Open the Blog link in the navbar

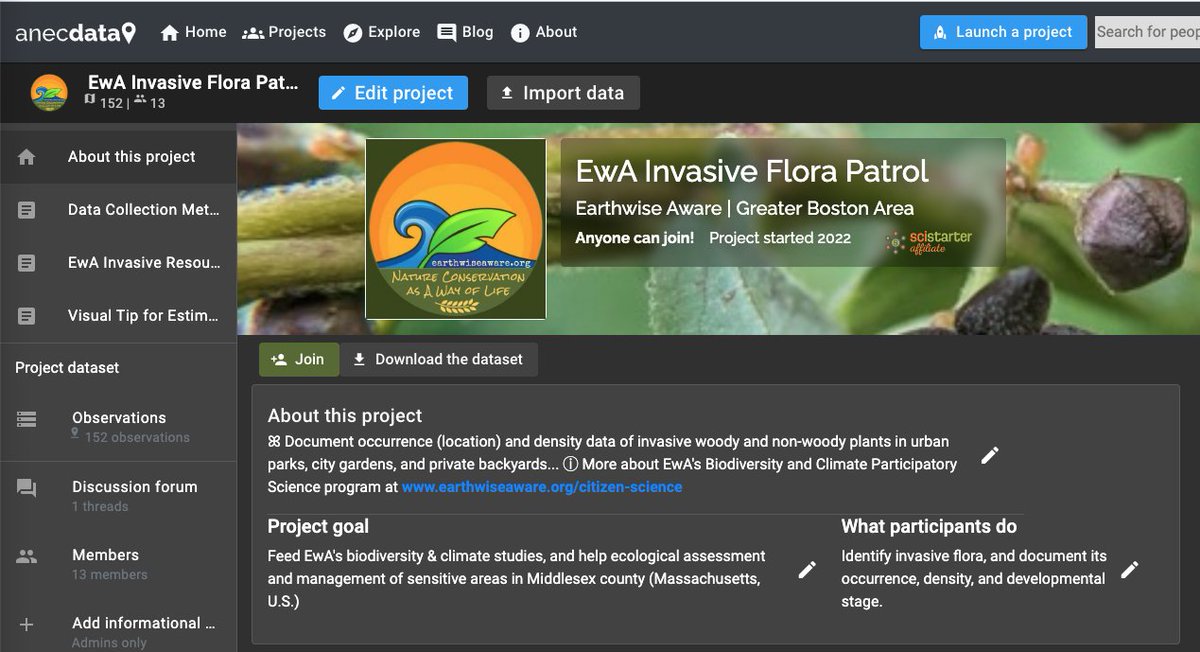click(x=465, y=32)
